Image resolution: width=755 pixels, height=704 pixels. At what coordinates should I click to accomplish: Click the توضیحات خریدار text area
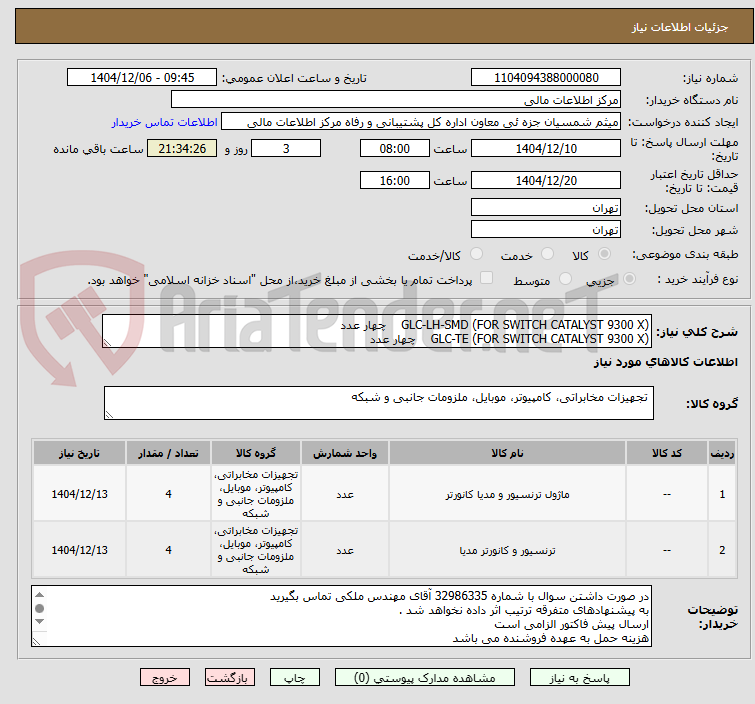pos(341,616)
